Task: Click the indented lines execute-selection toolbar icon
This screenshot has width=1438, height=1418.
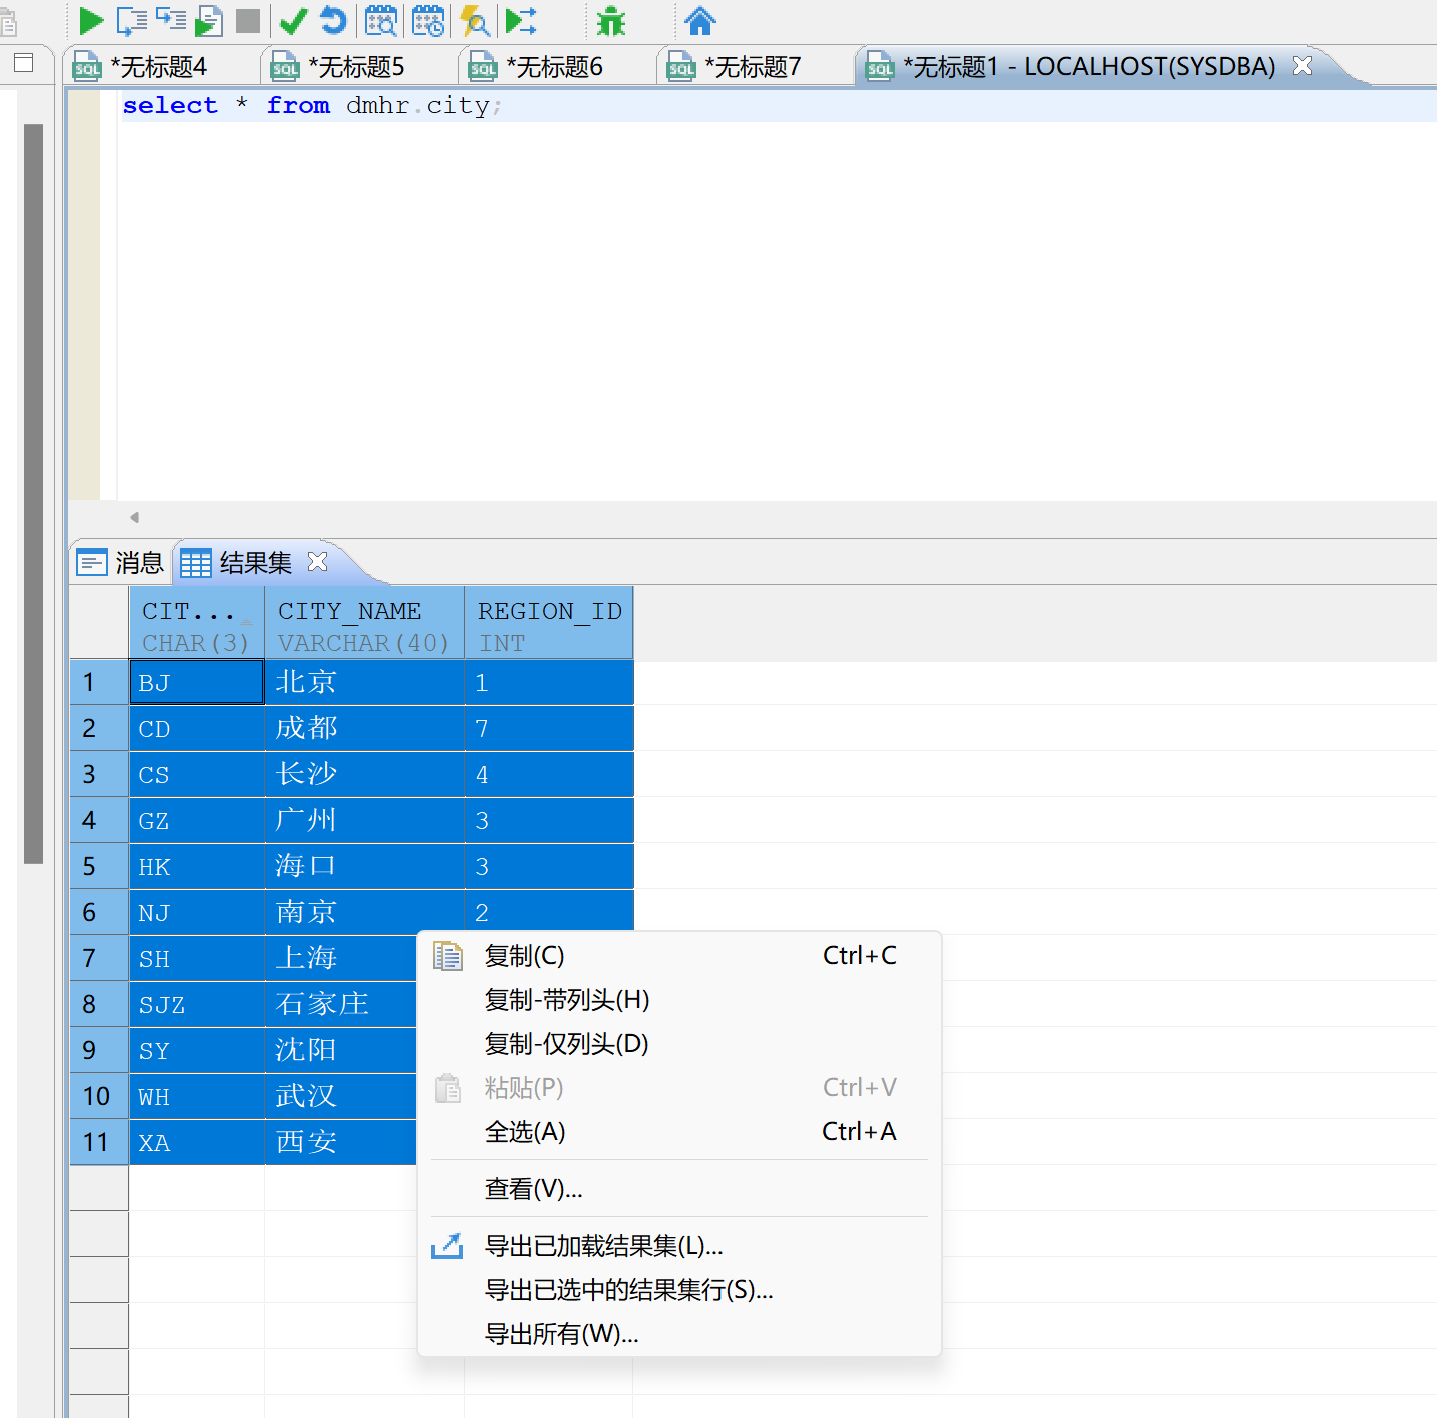Action: [171, 19]
